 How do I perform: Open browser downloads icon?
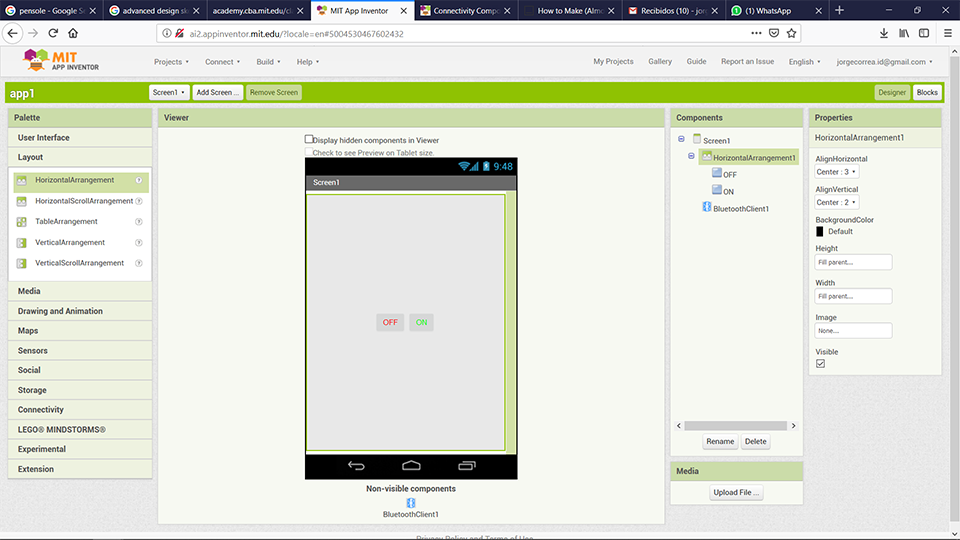pyautogui.click(x=883, y=33)
